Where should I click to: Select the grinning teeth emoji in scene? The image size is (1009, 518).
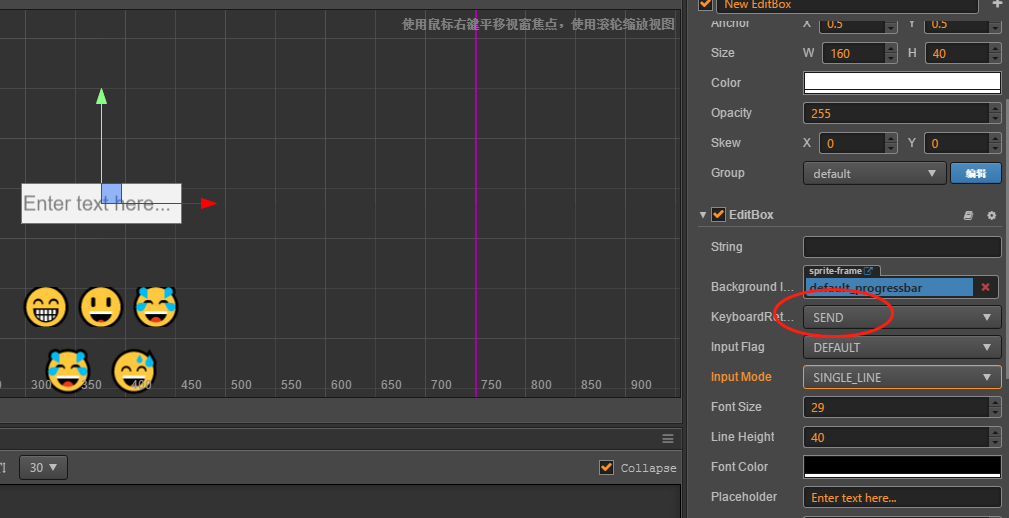click(46, 307)
